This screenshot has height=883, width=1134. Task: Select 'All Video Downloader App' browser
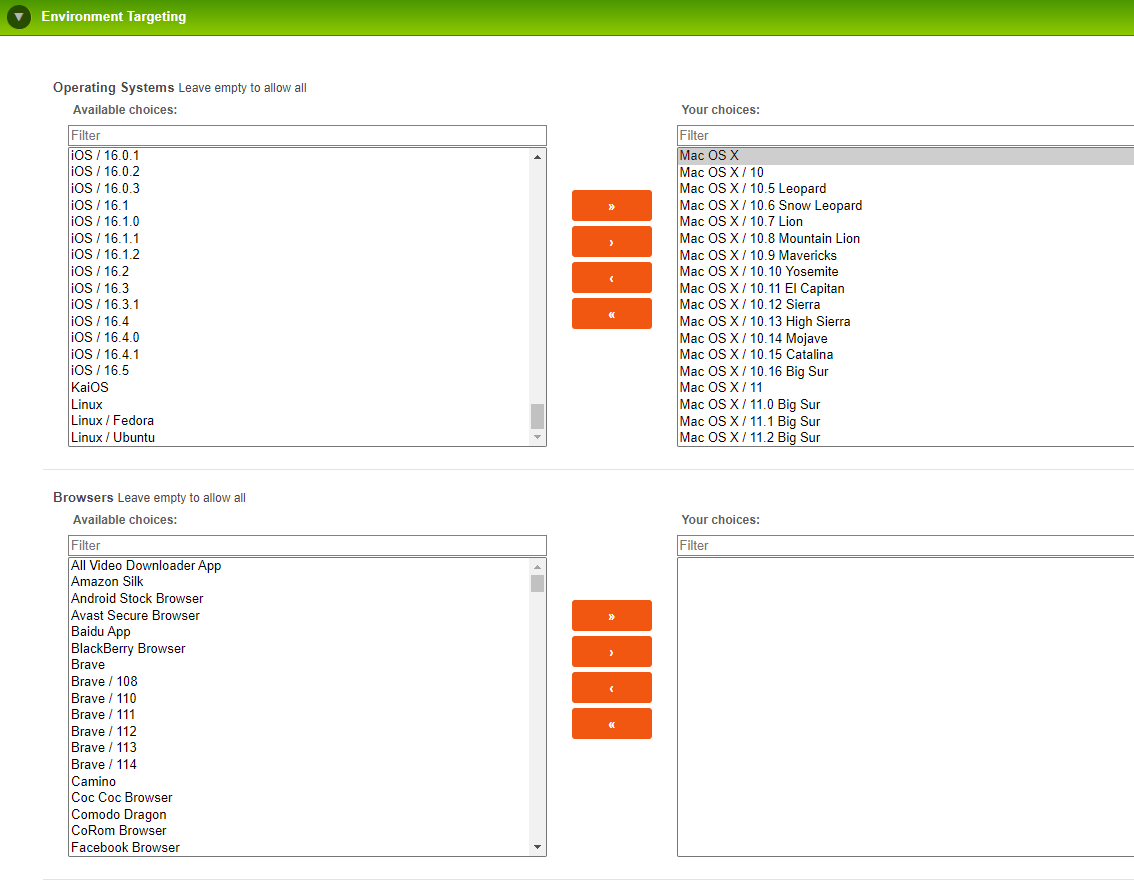click(x=299, y=566)
